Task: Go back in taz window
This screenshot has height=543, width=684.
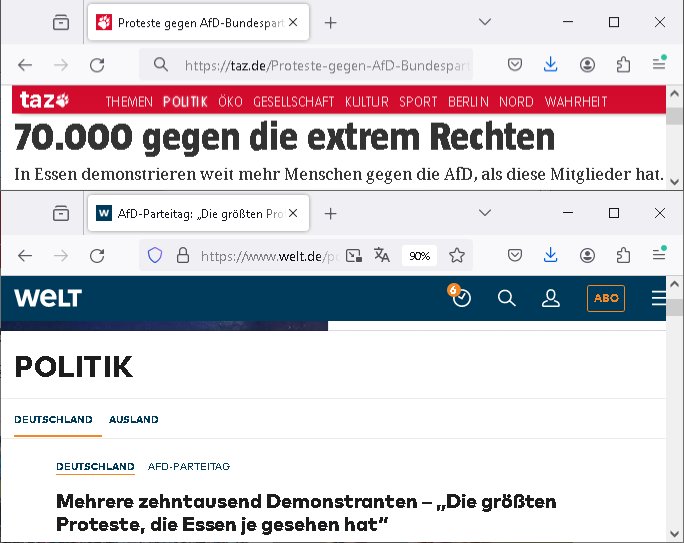Action: (25, 65)
